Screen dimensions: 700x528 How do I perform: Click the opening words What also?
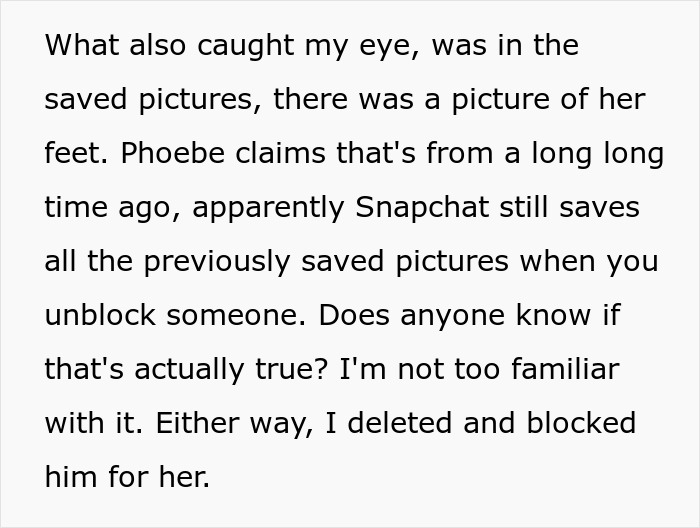pos(108,47)
